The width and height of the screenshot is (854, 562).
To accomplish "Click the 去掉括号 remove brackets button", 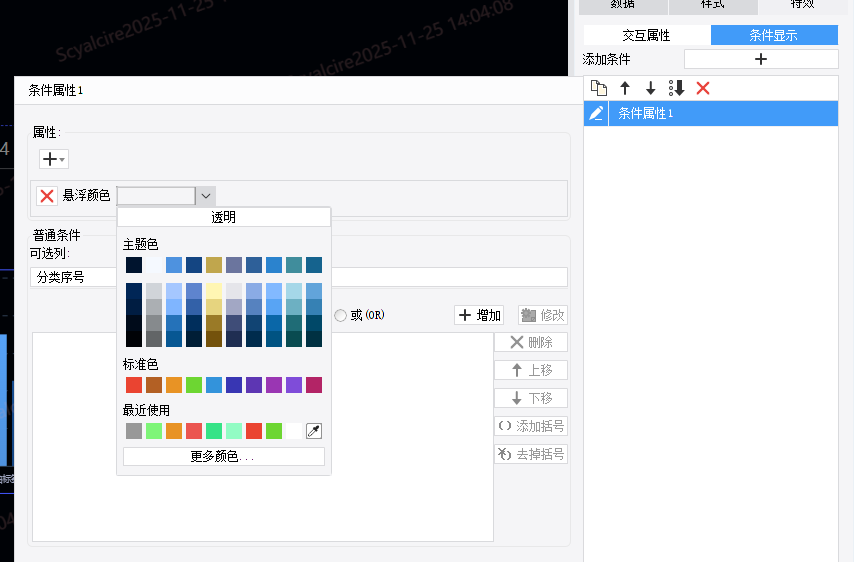I will pyautogui.click(x=531, y=454).
